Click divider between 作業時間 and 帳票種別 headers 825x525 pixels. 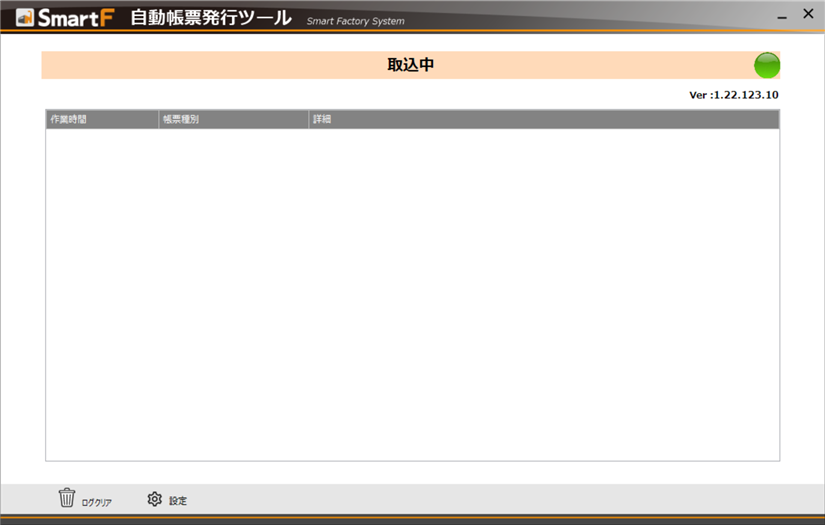(x=159, y=119)
